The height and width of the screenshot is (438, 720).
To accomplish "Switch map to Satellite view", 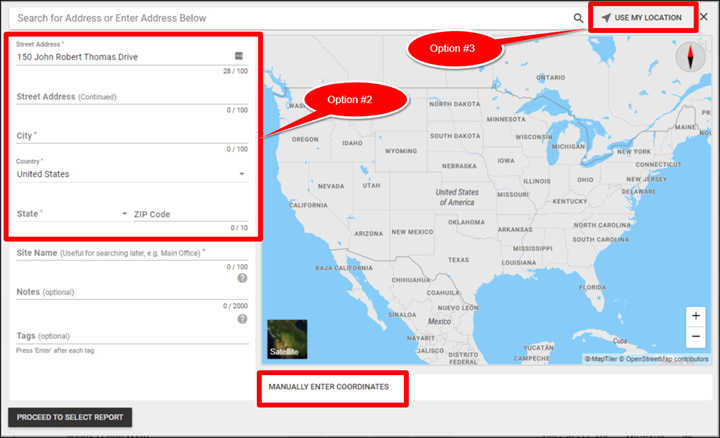I will point(287,340).
